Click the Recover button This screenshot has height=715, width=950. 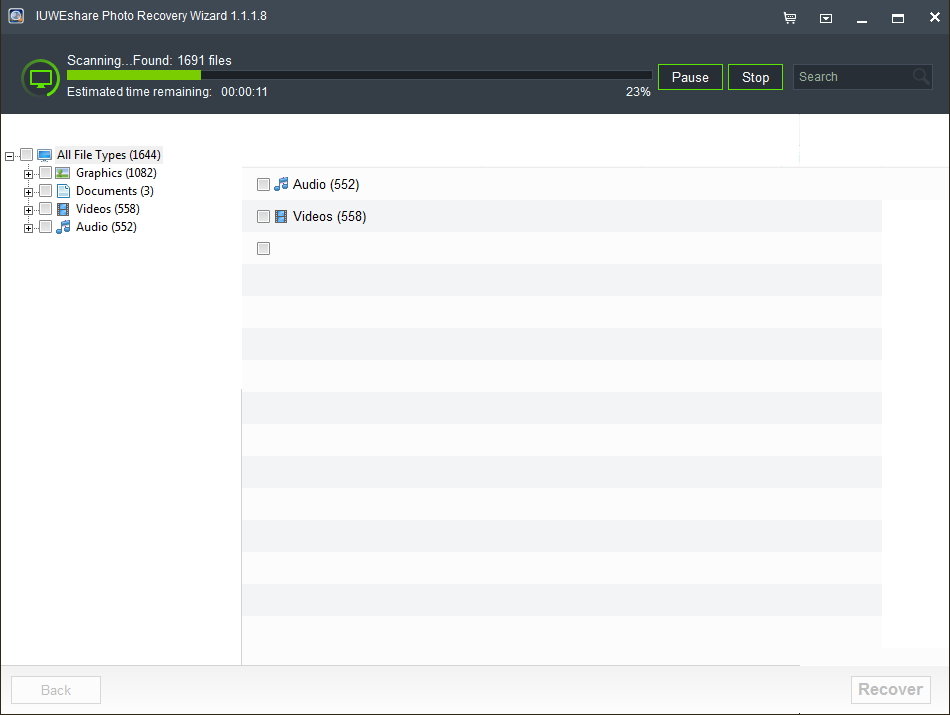point(891,690)
